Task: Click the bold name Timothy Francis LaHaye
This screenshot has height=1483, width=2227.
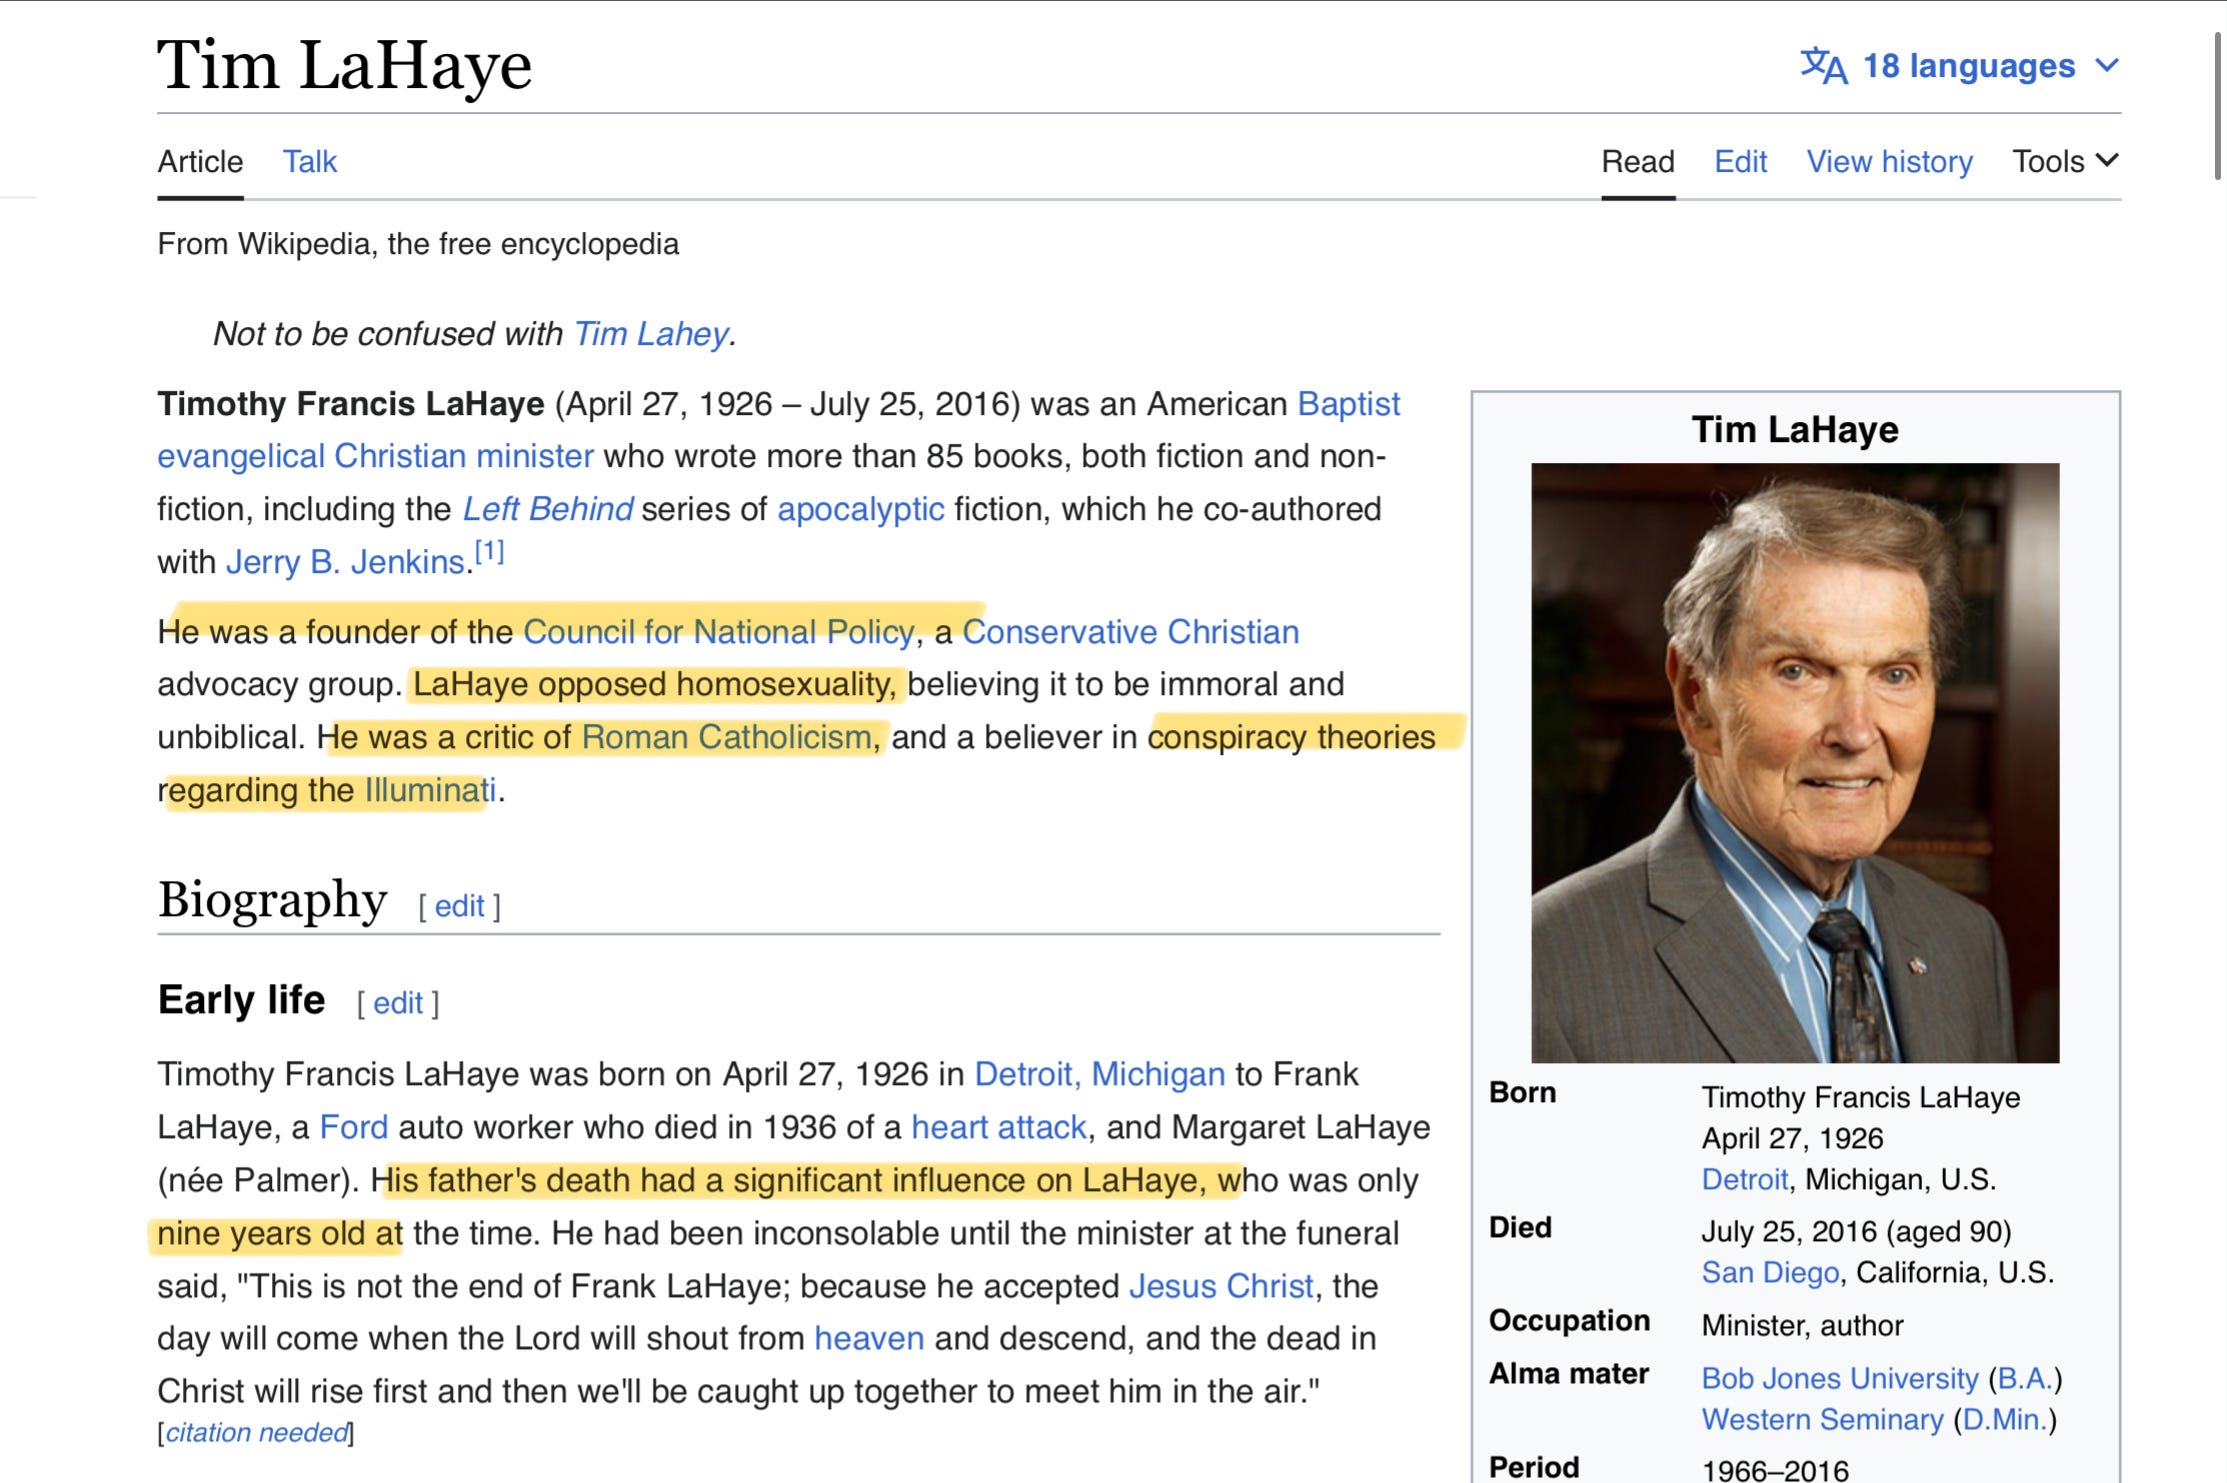Action: tap(351, 404)
